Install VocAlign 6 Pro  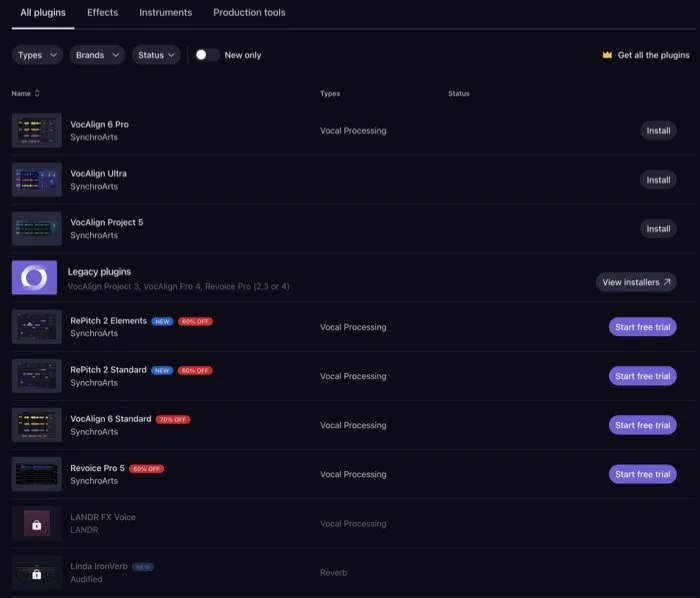coord(658,131)
